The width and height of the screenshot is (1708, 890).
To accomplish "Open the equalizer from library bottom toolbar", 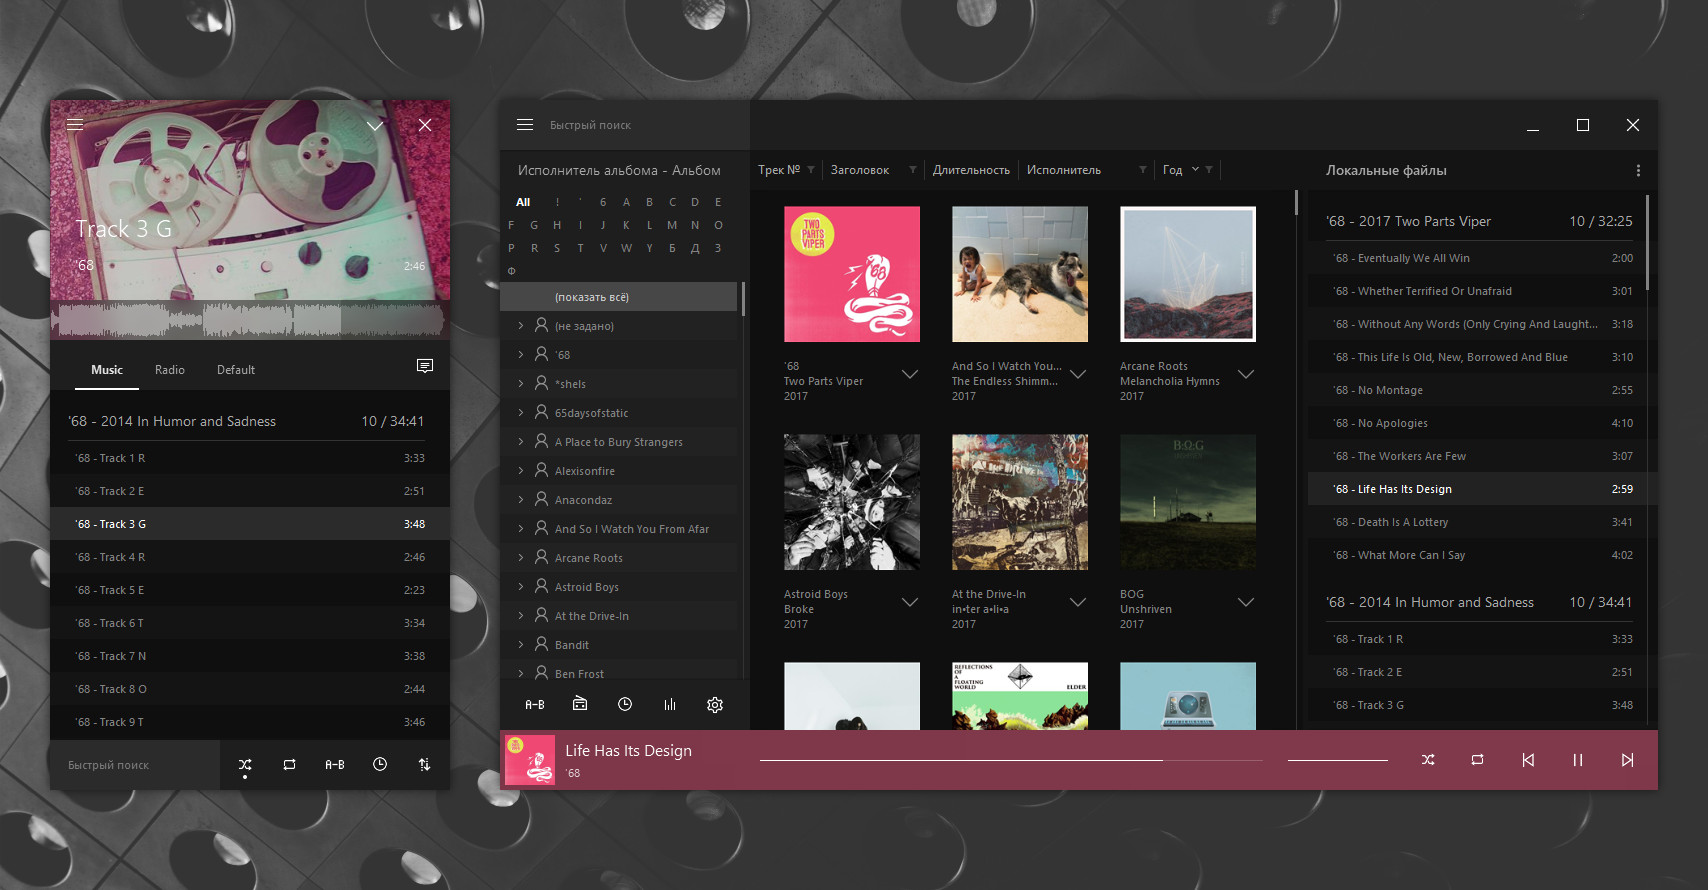I will 670,705.
